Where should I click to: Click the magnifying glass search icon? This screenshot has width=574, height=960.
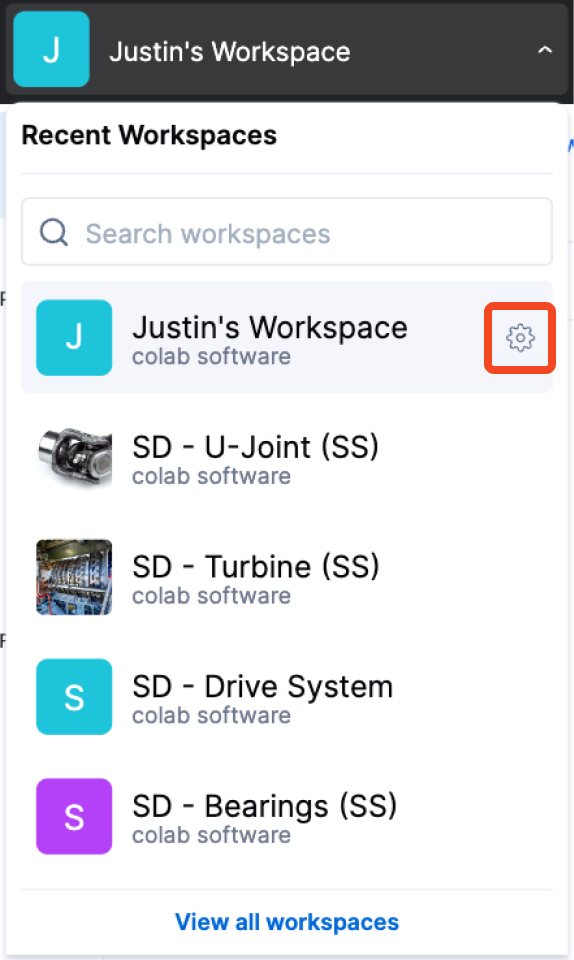point(54,233)
